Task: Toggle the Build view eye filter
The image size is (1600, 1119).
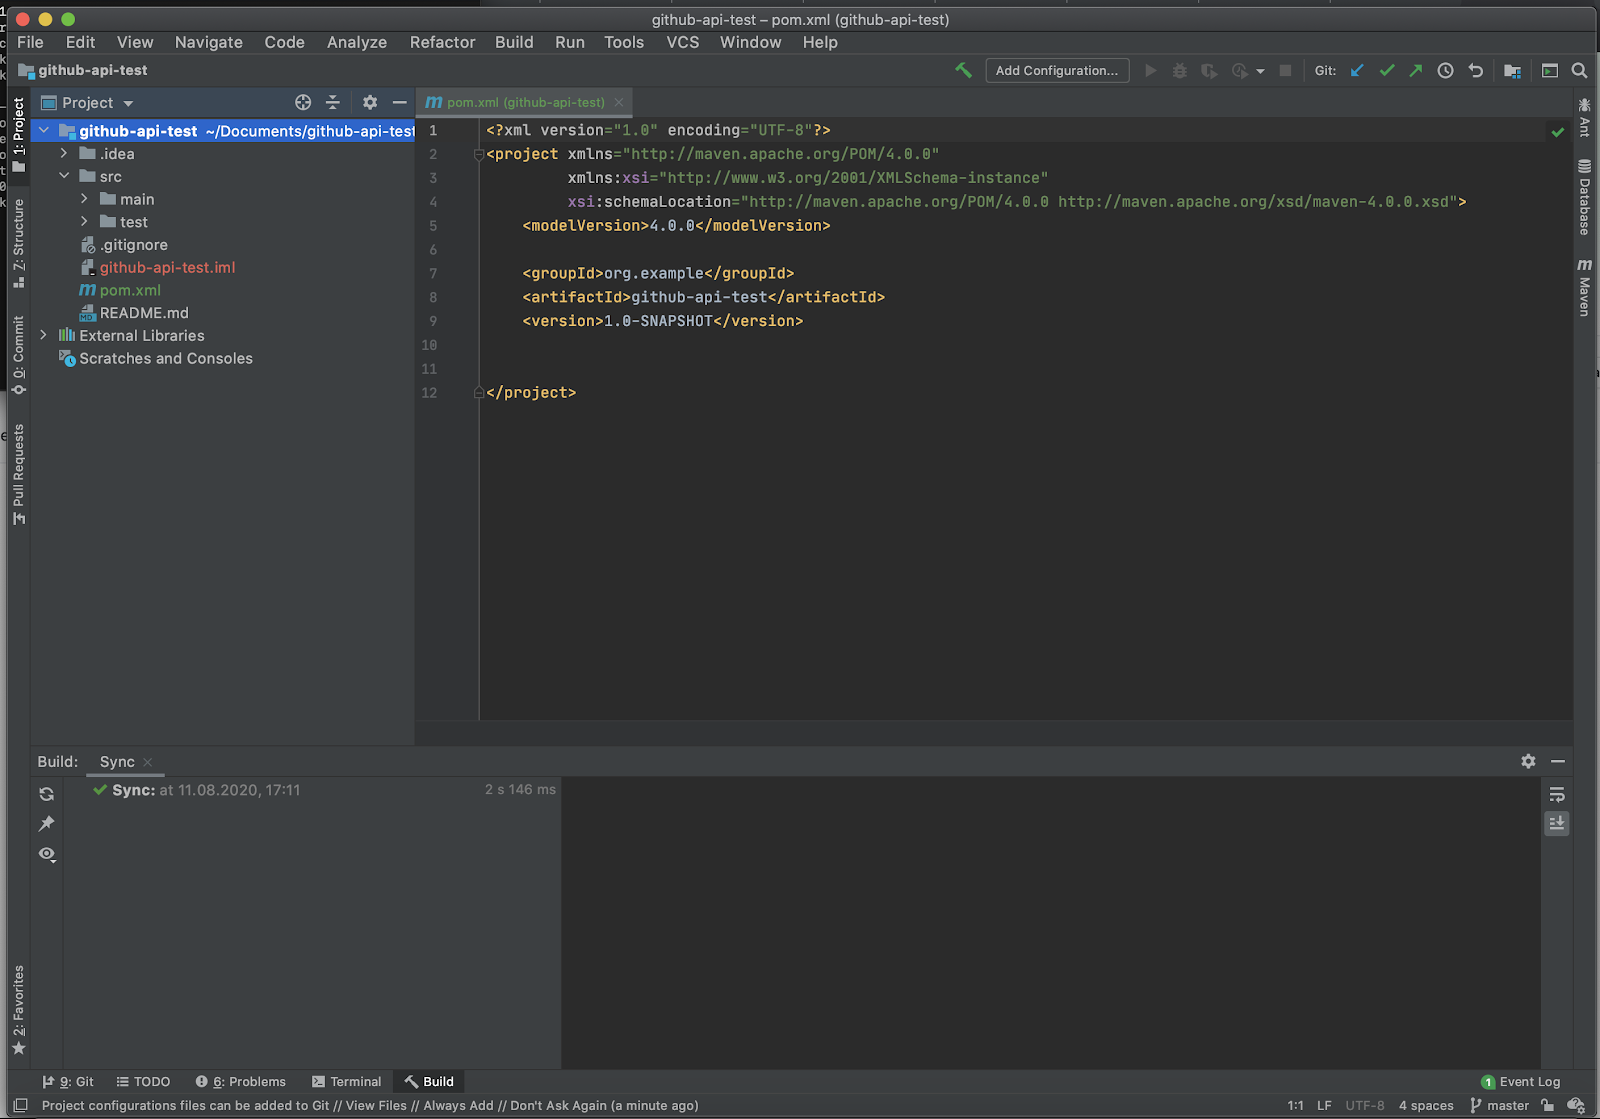Action: (x=46, y=854)
